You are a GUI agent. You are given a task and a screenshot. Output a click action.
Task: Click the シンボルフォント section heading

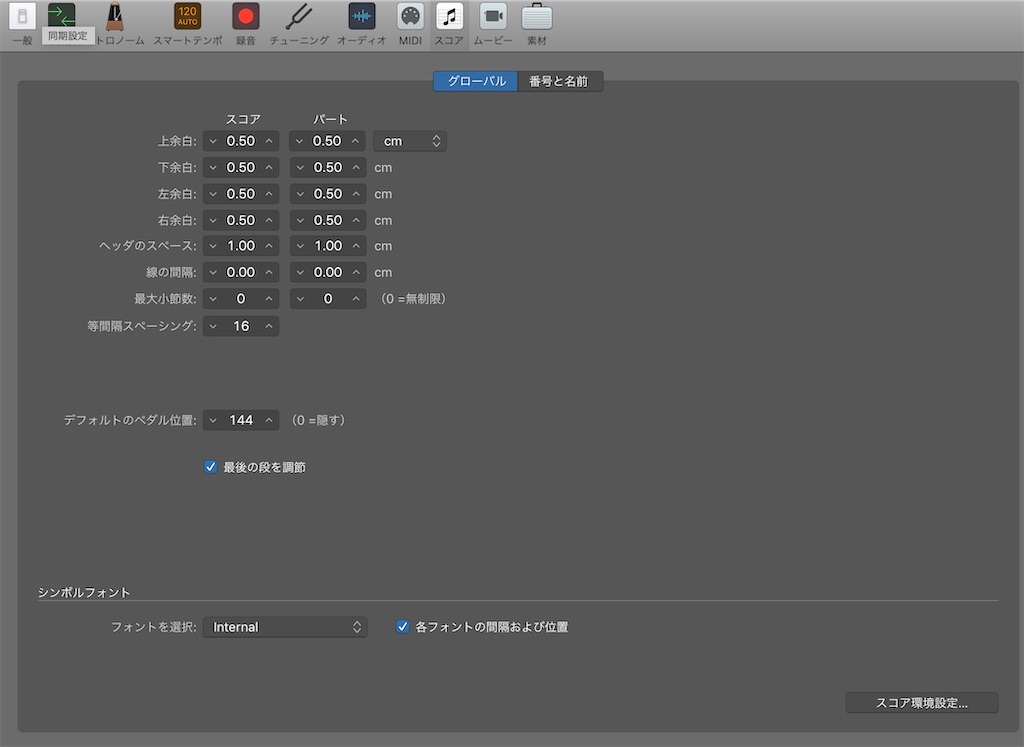(84, 592)
